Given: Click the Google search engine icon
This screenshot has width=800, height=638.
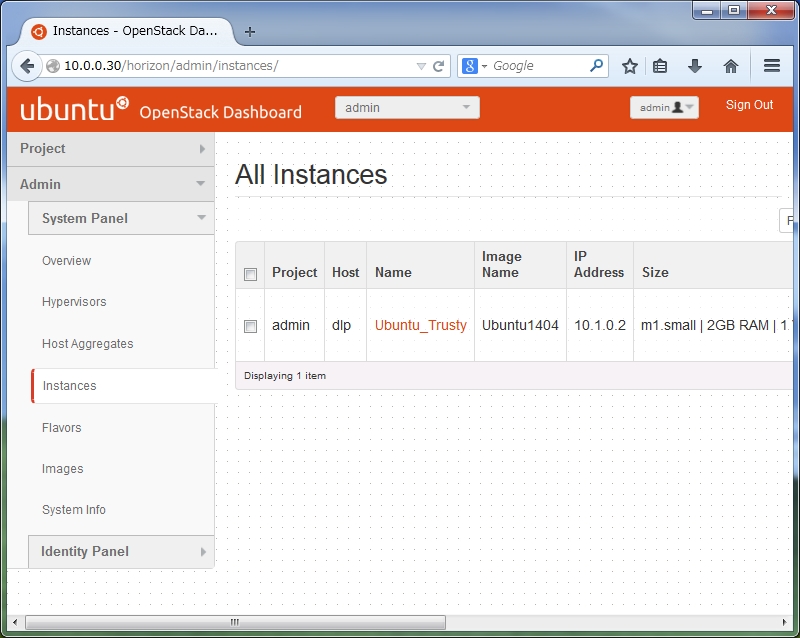Looking at the screenshot, I should [x=469, y=66].
